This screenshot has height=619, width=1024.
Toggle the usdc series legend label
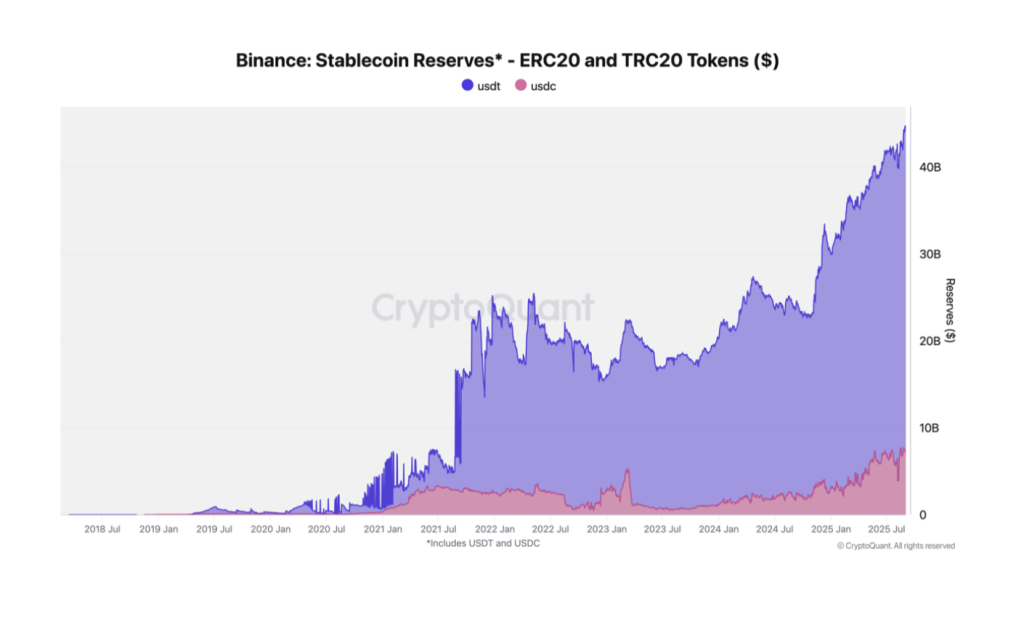[x=543, y=86]
